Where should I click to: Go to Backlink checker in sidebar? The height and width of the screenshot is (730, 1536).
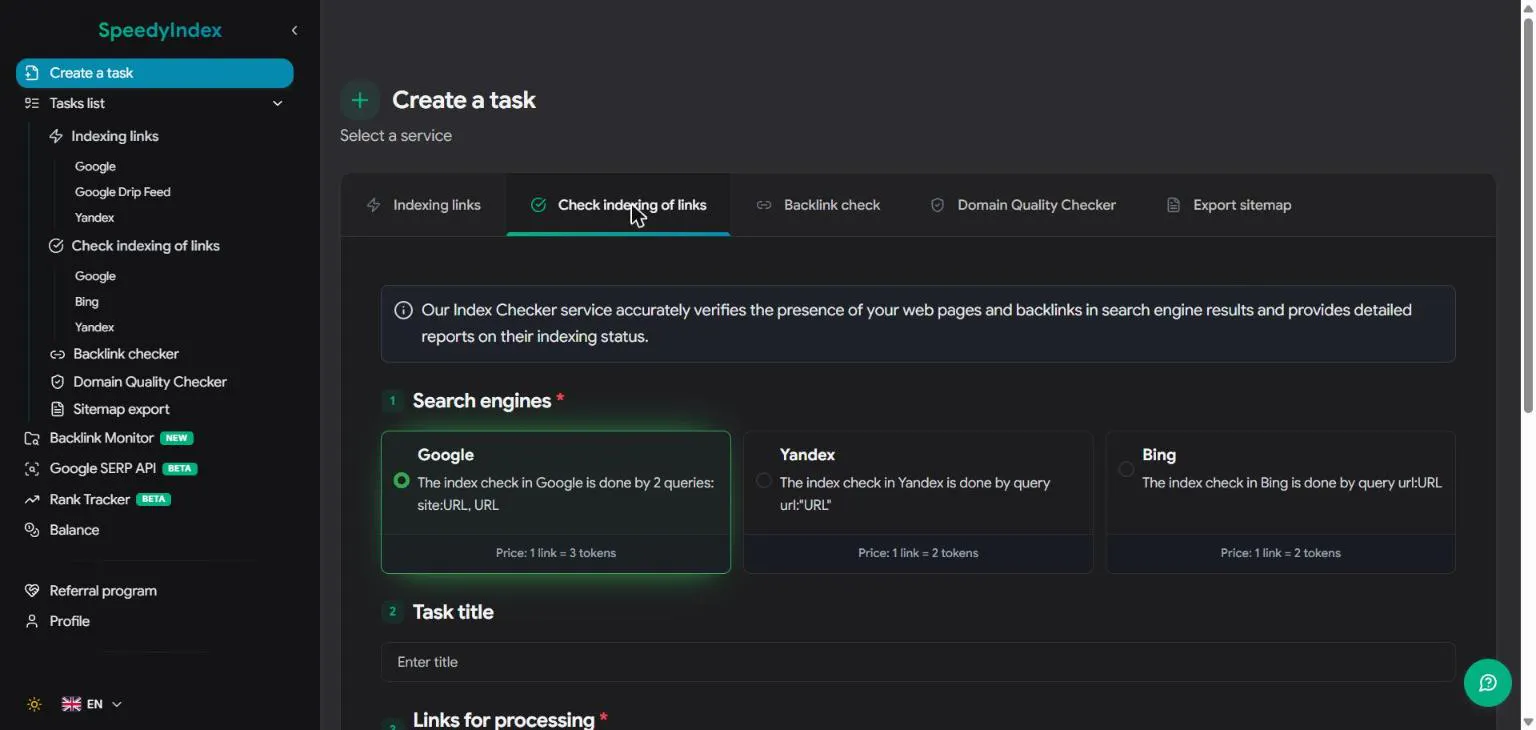click(x=126, y=354)
